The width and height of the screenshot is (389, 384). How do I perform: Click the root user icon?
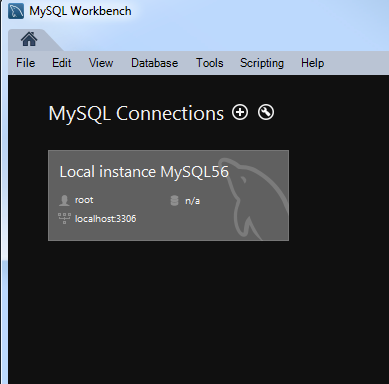(x=64, y=200)
